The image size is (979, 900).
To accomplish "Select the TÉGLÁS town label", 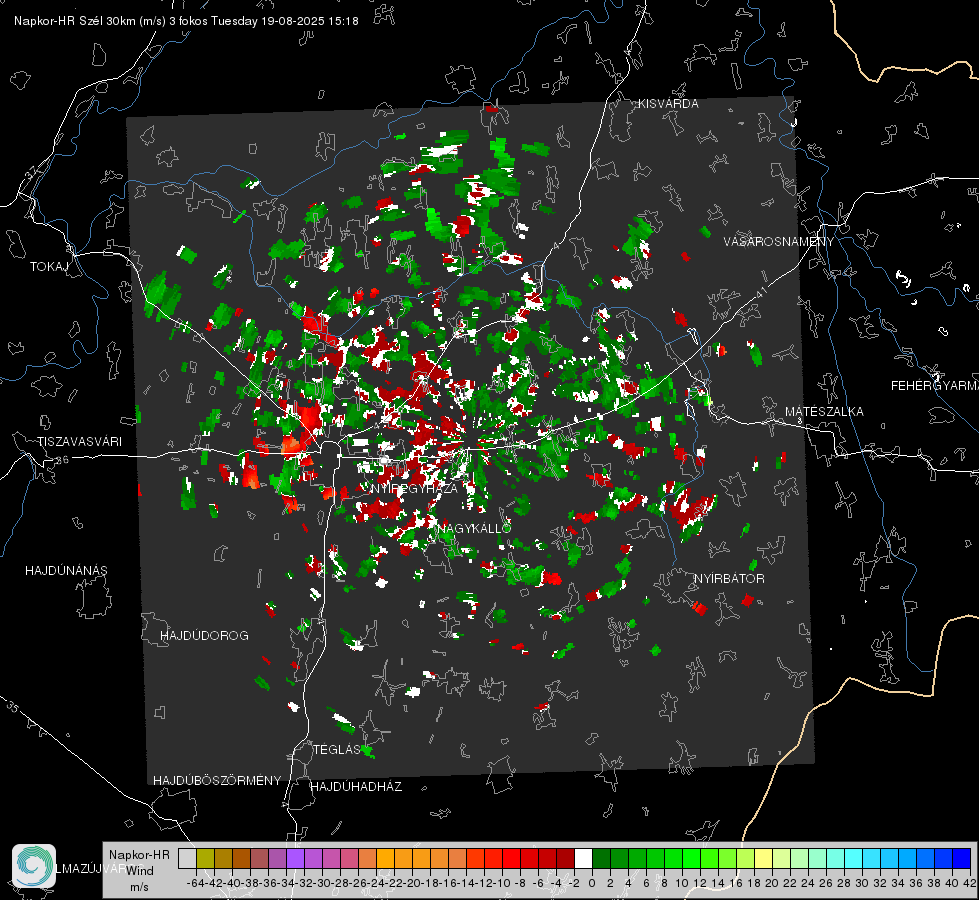I will click(x=337, y=750).
